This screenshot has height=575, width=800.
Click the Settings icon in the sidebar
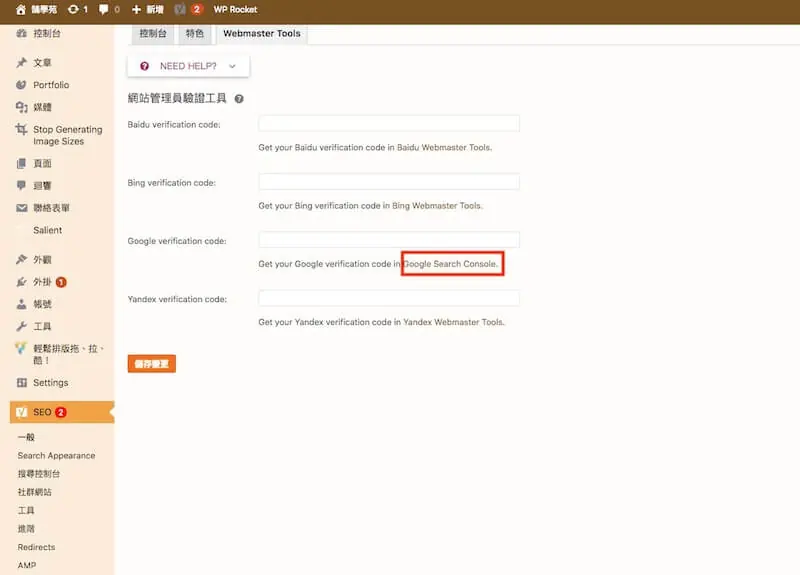coord(21,382)
